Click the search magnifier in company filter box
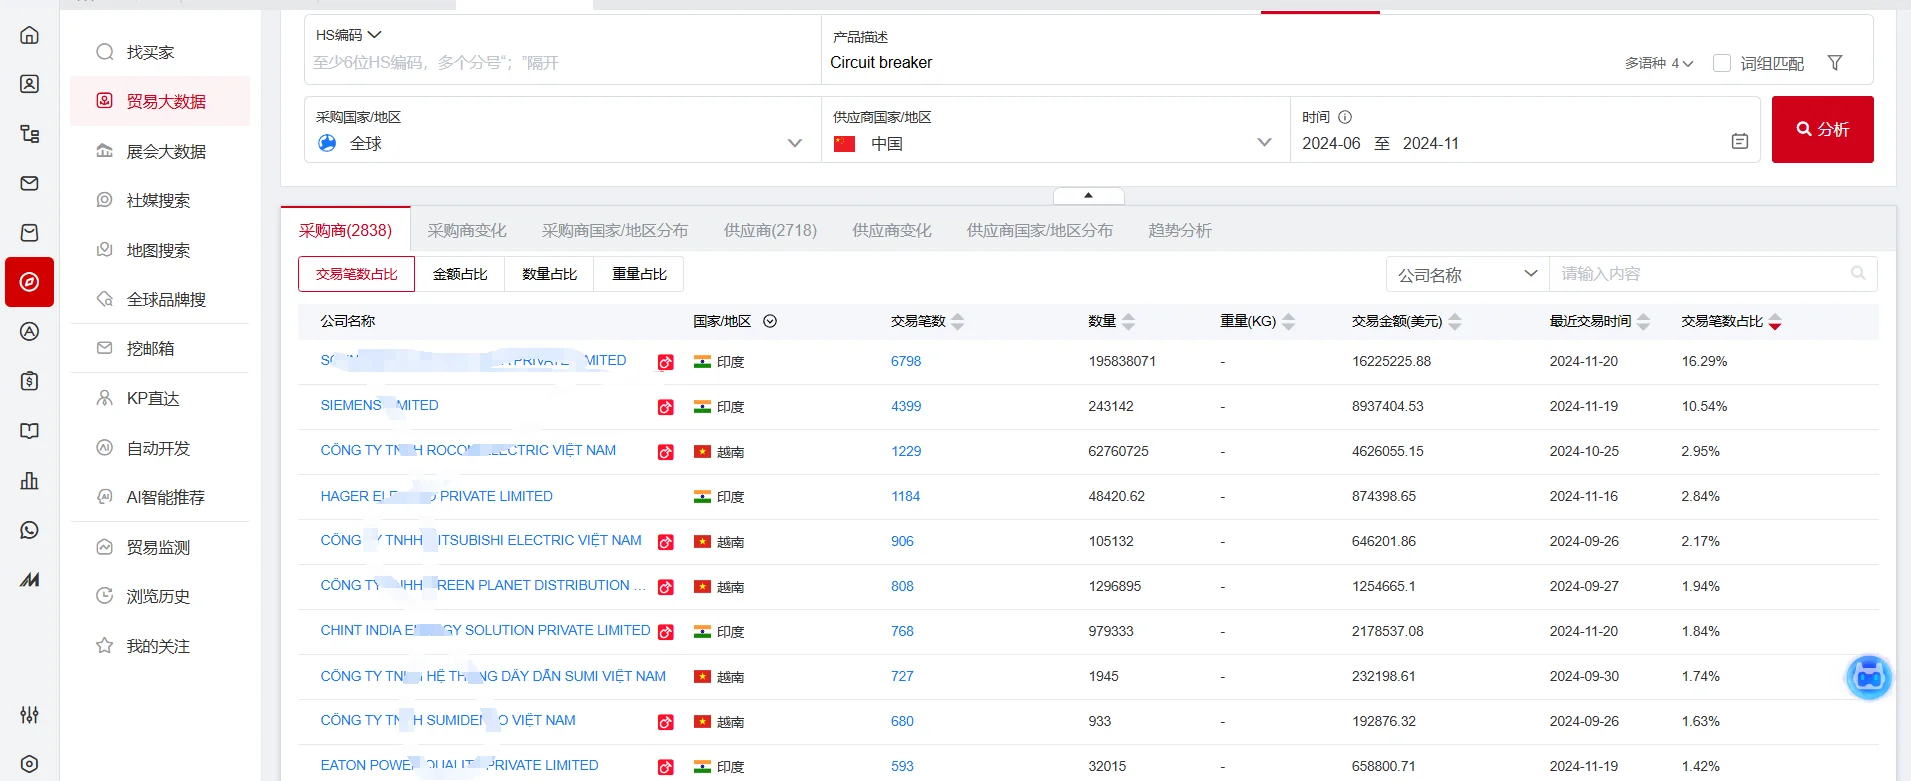 (x=1858, y=273)
